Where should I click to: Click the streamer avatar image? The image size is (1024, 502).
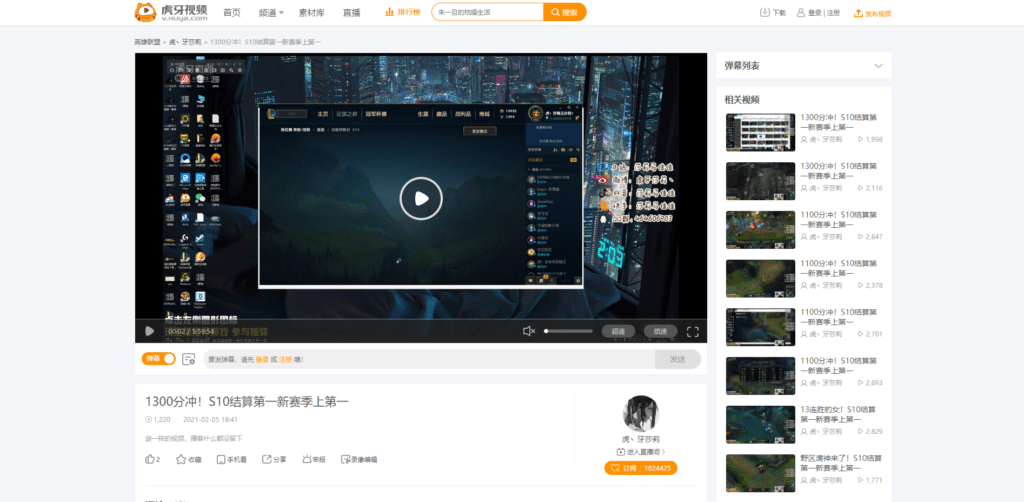(x=641, y=413)
